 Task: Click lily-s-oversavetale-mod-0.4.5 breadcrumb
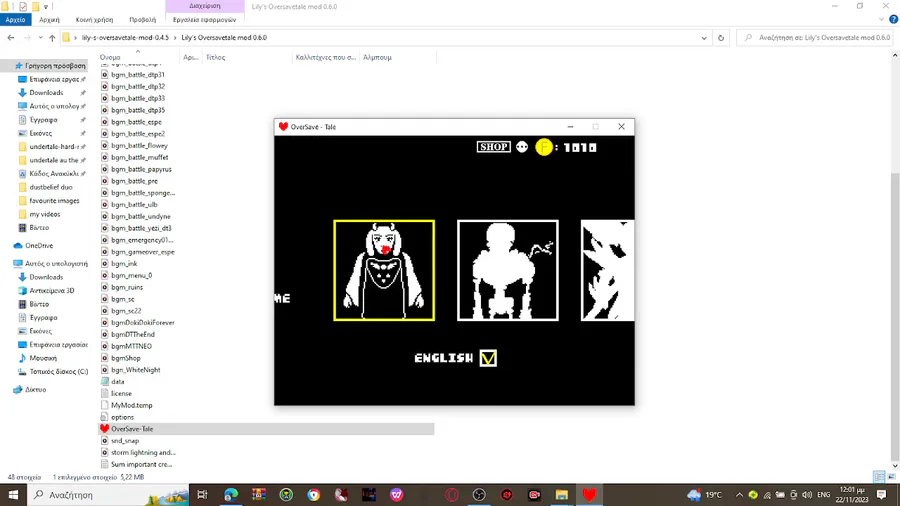coord(125,38)
